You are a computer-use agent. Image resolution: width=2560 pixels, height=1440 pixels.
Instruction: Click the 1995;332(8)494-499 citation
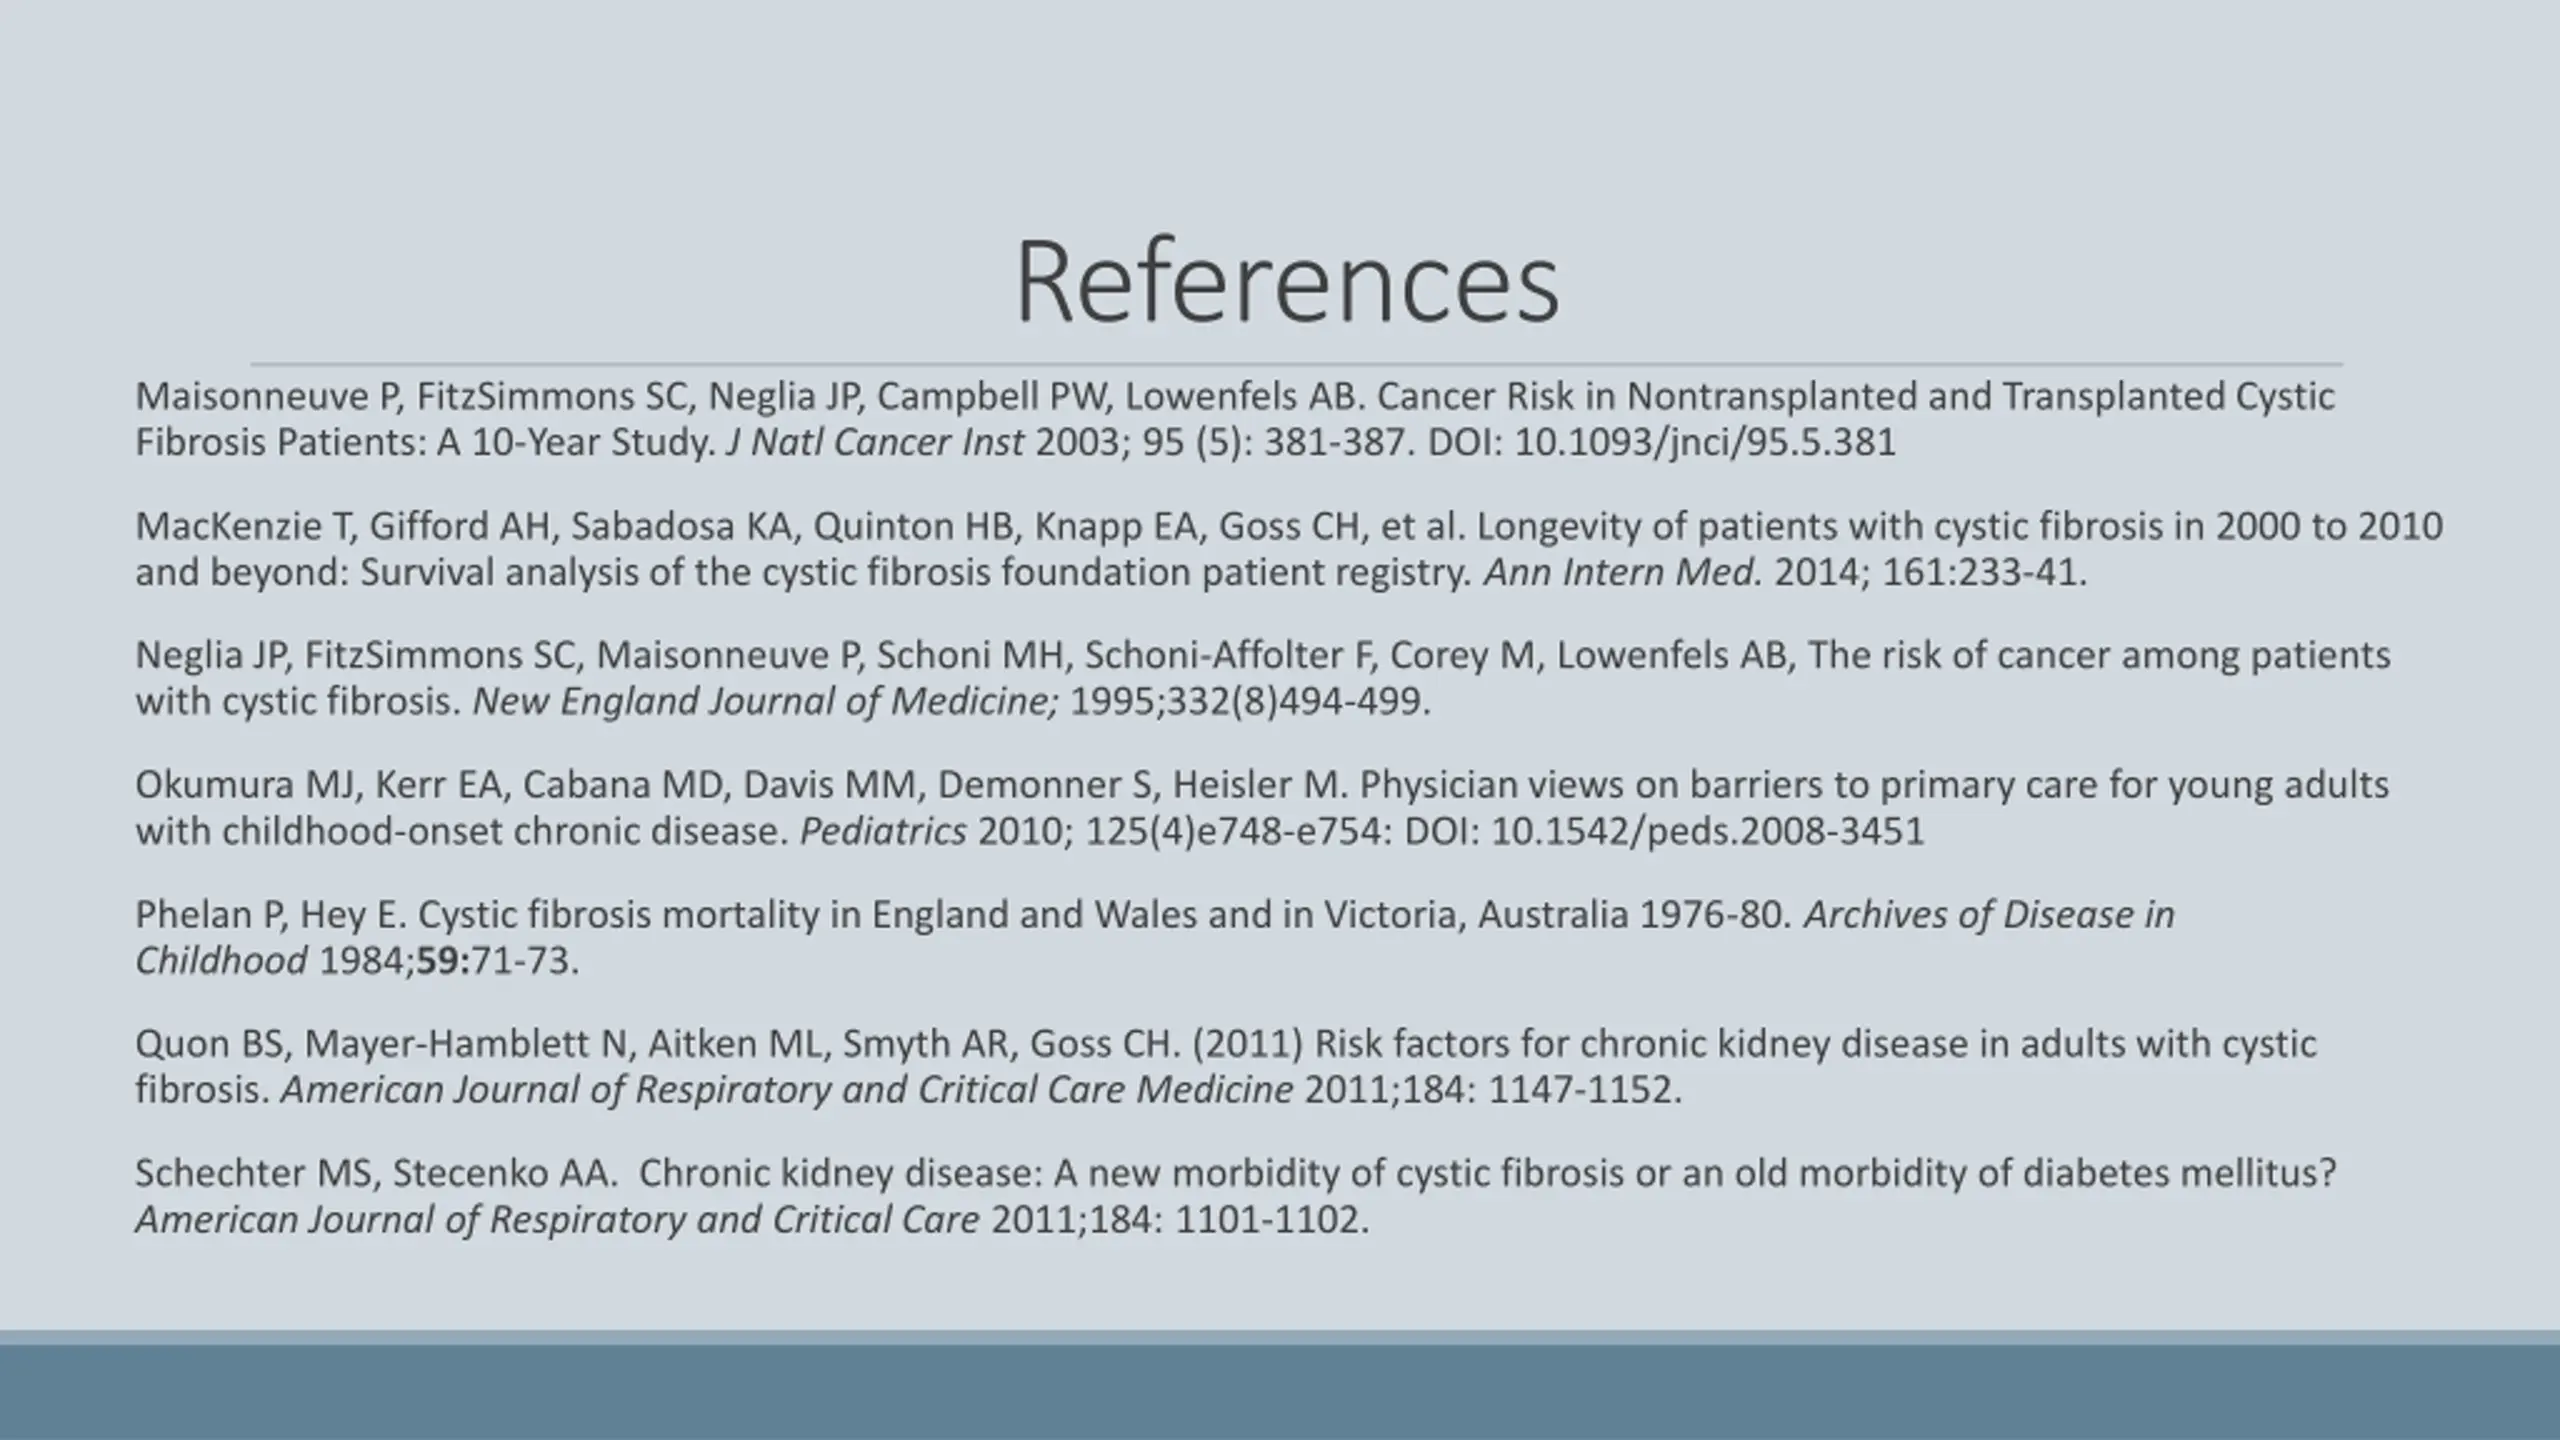coord(1251,702)
